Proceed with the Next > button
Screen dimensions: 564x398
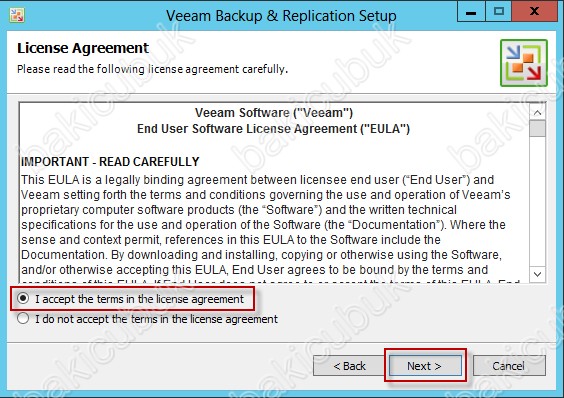(x=425, y=366)
